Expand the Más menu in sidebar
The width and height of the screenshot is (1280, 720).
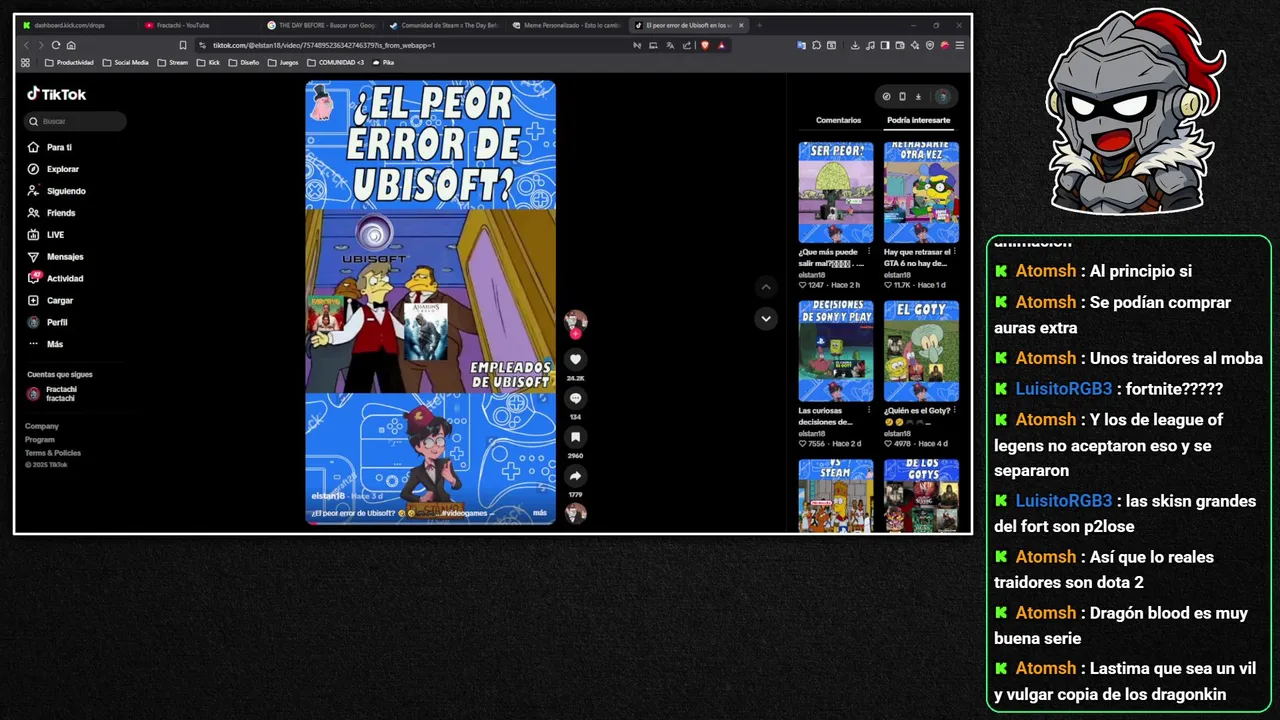click(x=46, y=344)
